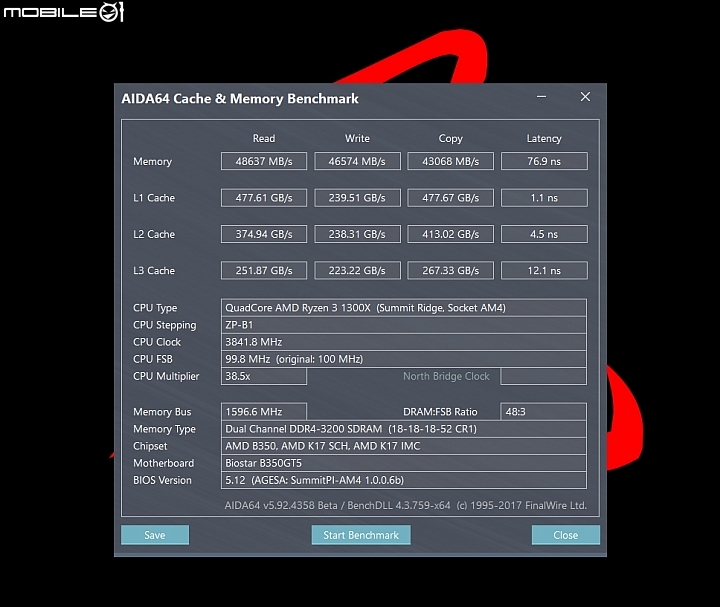Click the Memory Bus field 1596.6 MHz
Screen dimensions: 720x607
point(264,412)
